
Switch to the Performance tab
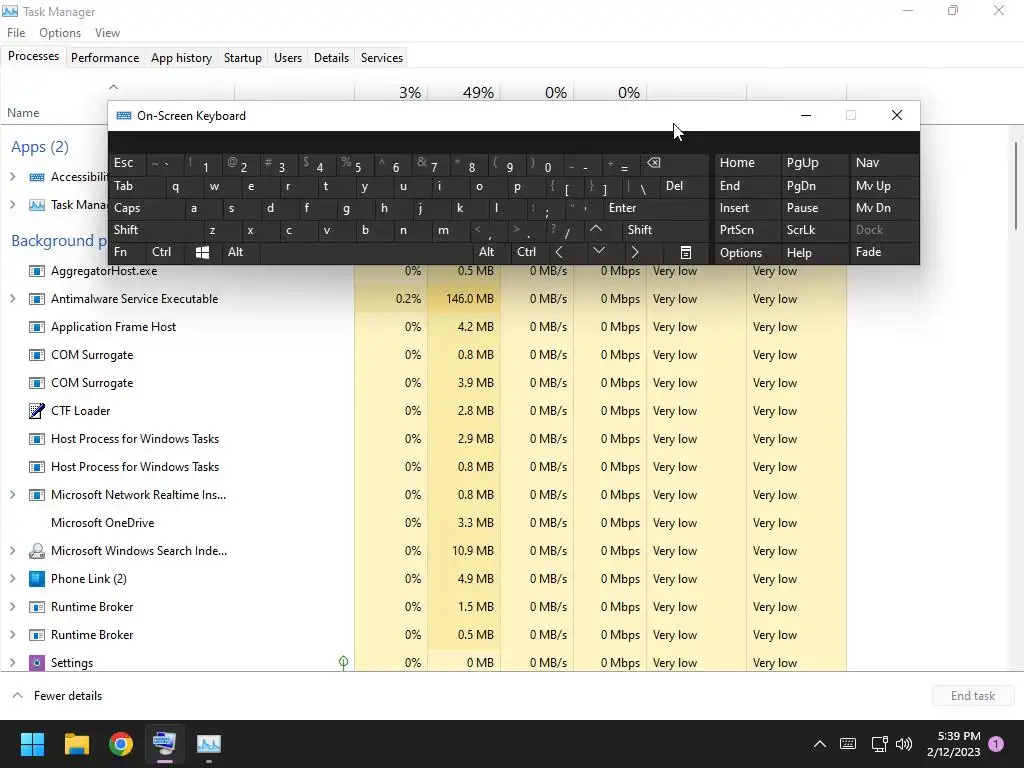click(x=104, y=57)
